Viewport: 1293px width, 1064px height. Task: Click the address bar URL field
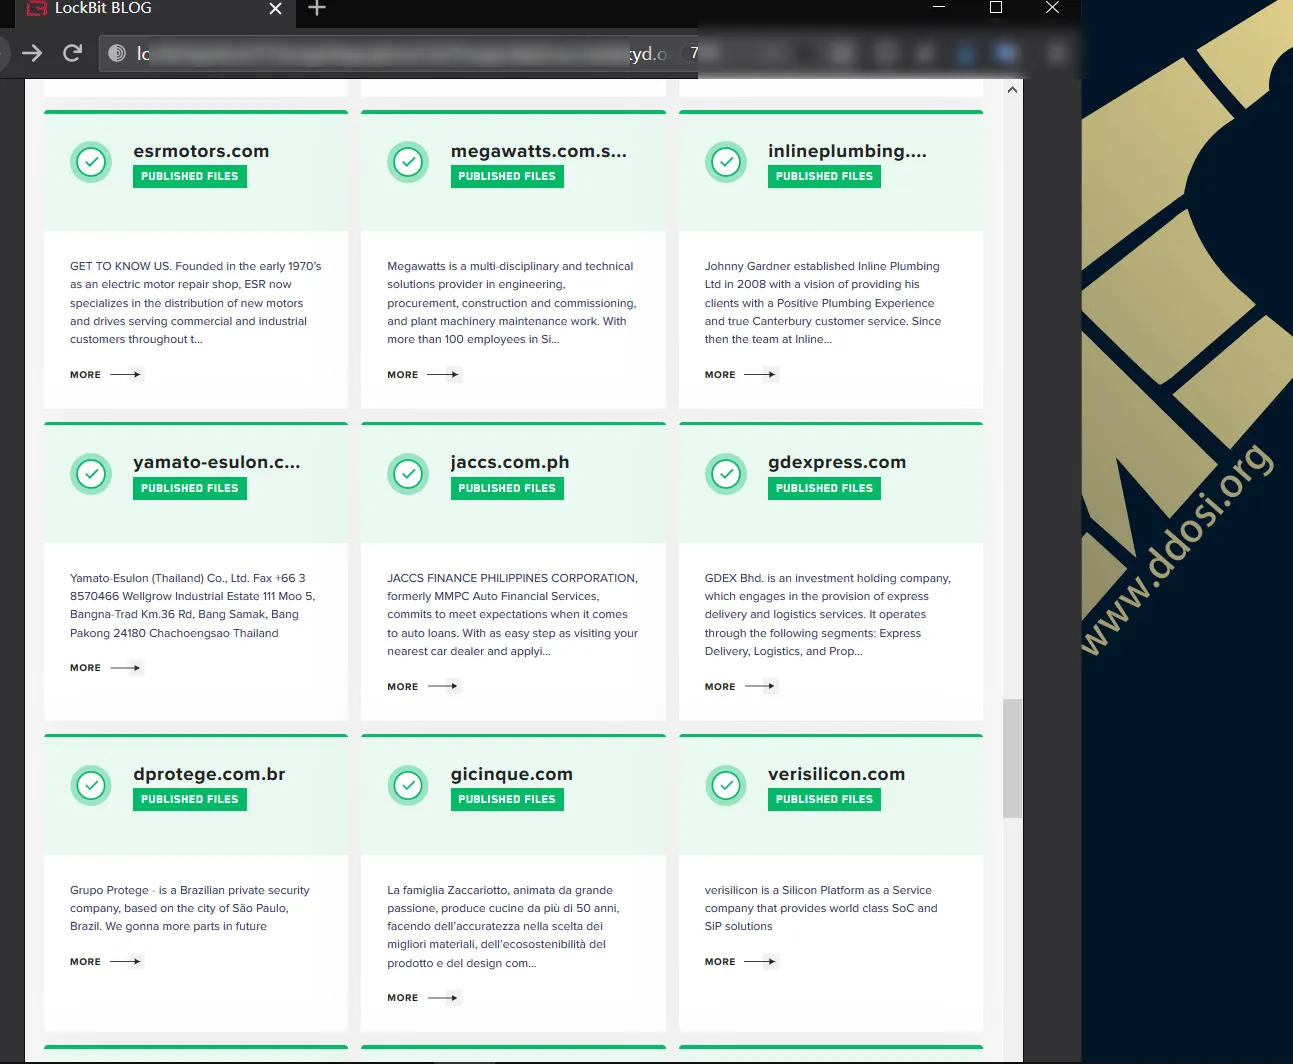(400, 53)
